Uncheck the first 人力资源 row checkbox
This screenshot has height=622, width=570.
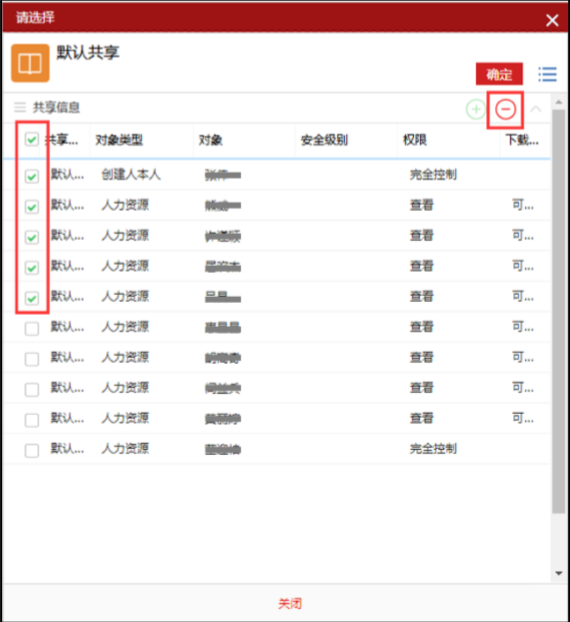pos(32,206)
